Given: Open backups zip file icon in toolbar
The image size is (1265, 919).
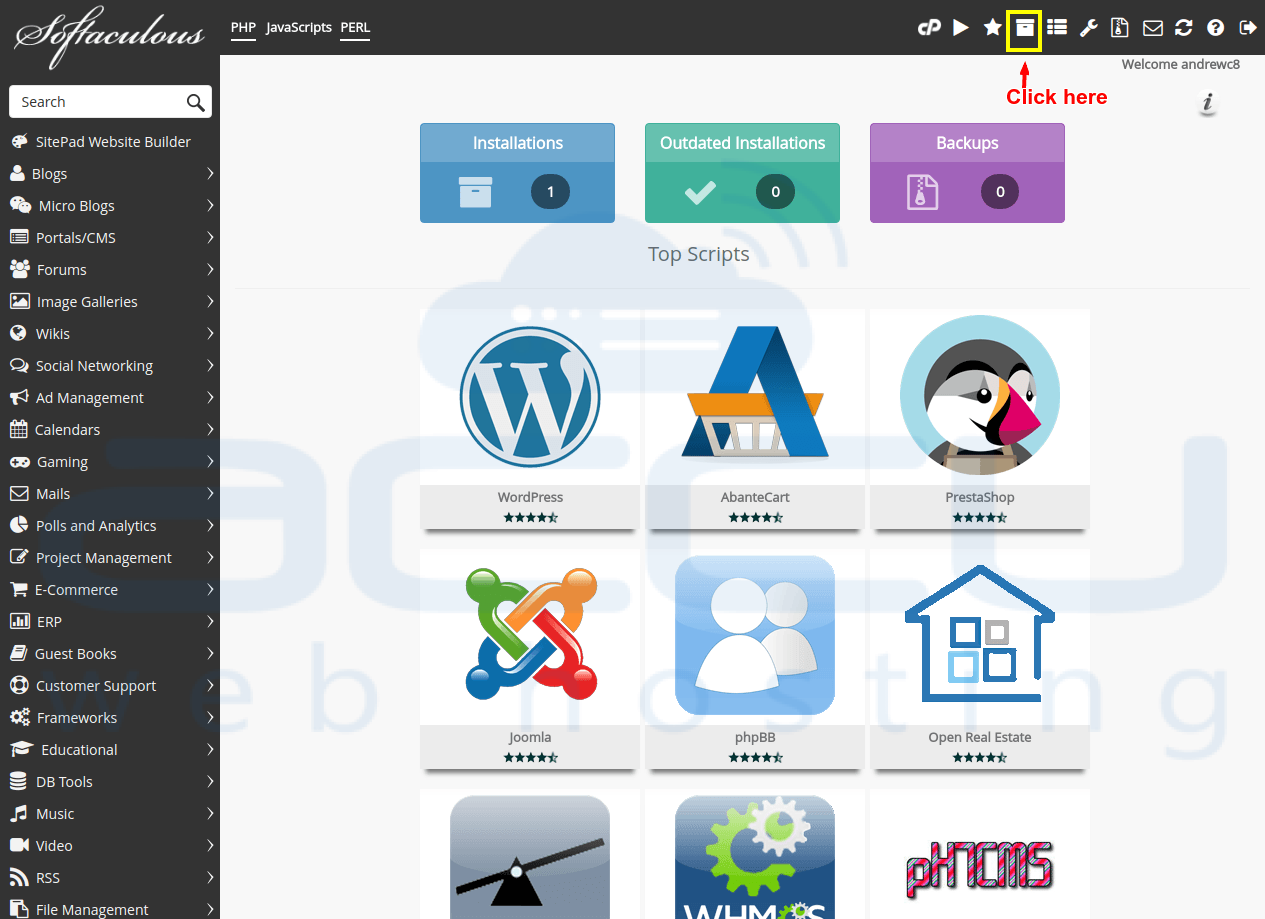Looking at the screenshot, I should click(x=1120, y=28).
